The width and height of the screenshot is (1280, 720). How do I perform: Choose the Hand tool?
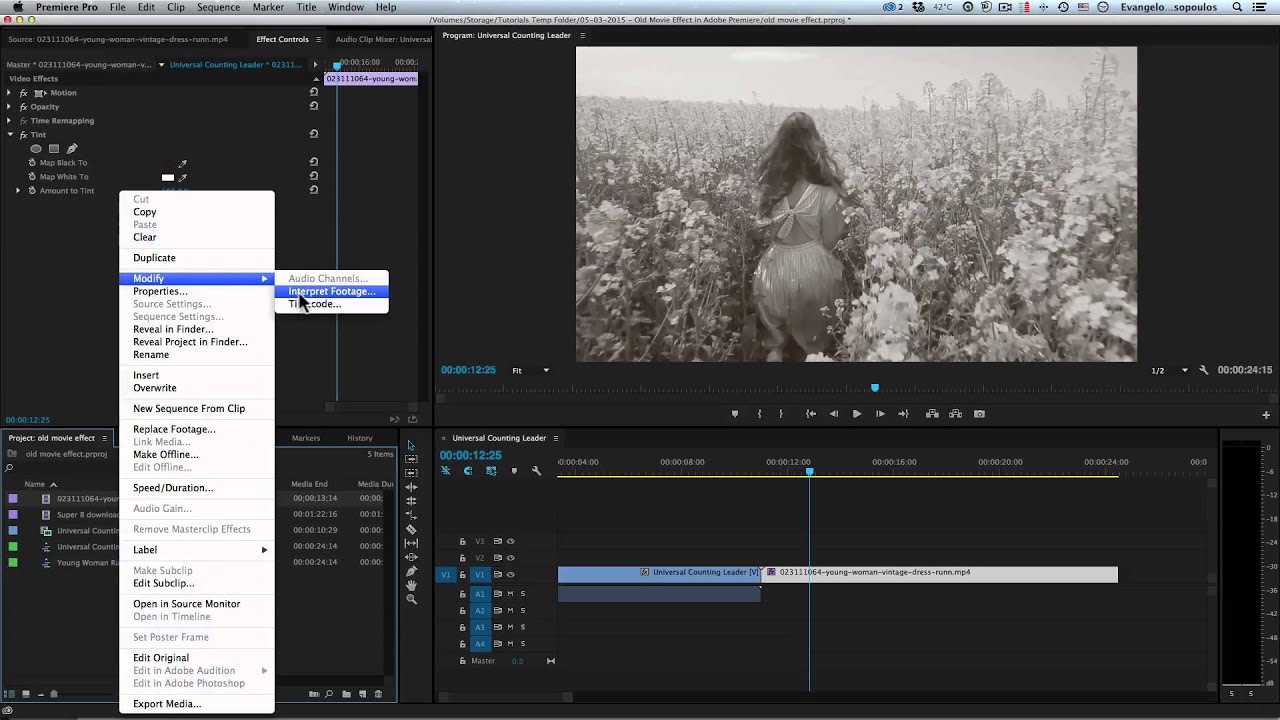click(411, 585)
